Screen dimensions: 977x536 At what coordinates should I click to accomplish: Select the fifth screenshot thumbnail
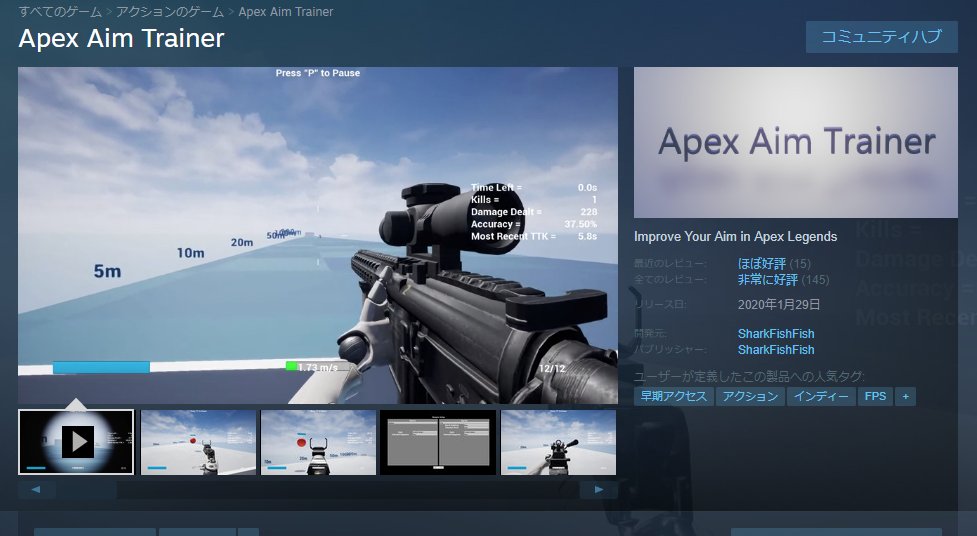558,442
